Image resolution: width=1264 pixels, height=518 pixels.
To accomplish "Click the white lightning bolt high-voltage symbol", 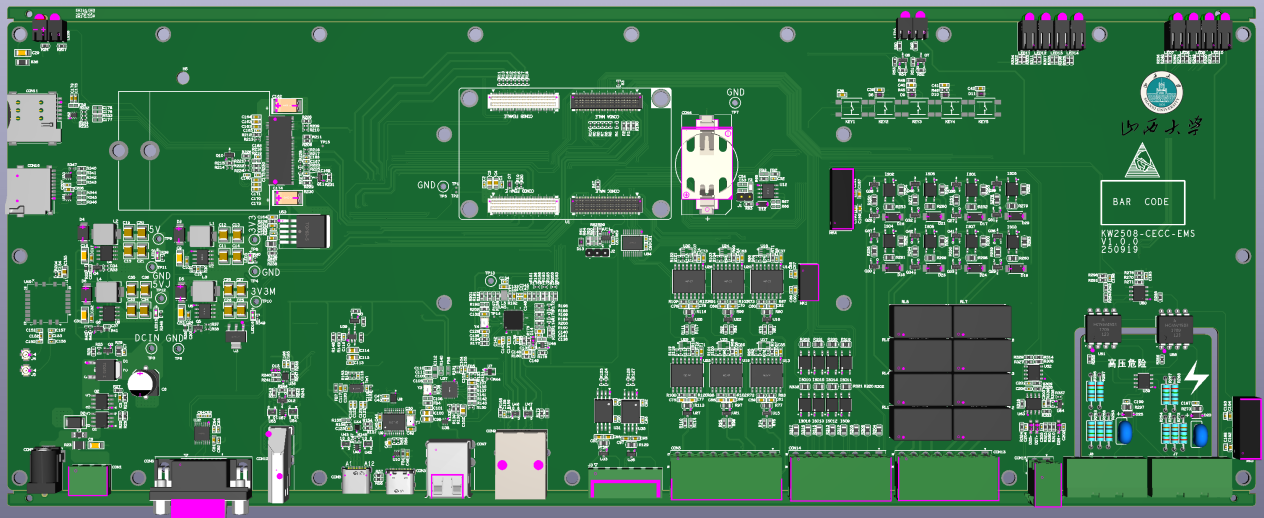I will click(x=1195, y=378).
